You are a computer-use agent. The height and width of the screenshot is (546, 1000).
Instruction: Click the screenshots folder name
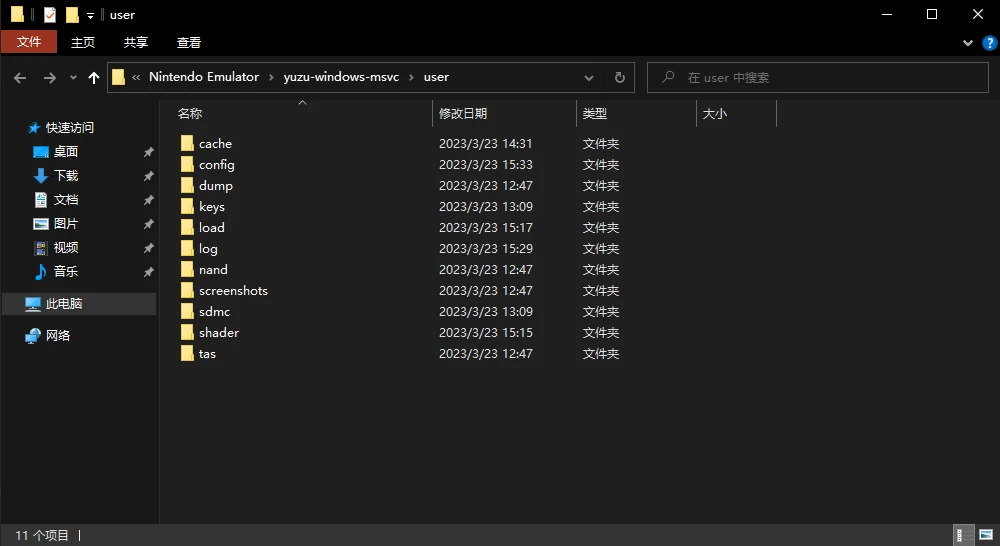233,291
